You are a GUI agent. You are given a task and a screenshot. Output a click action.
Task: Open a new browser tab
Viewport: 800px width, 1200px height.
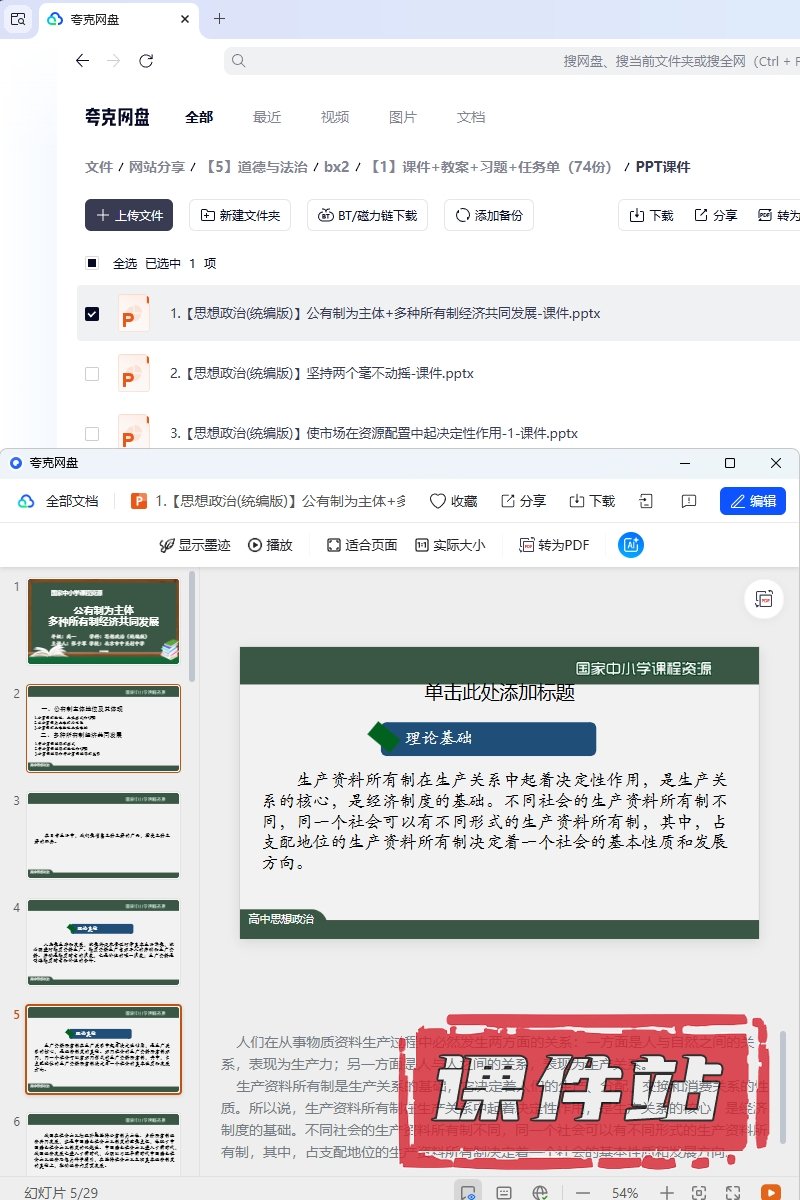(220, 19)
